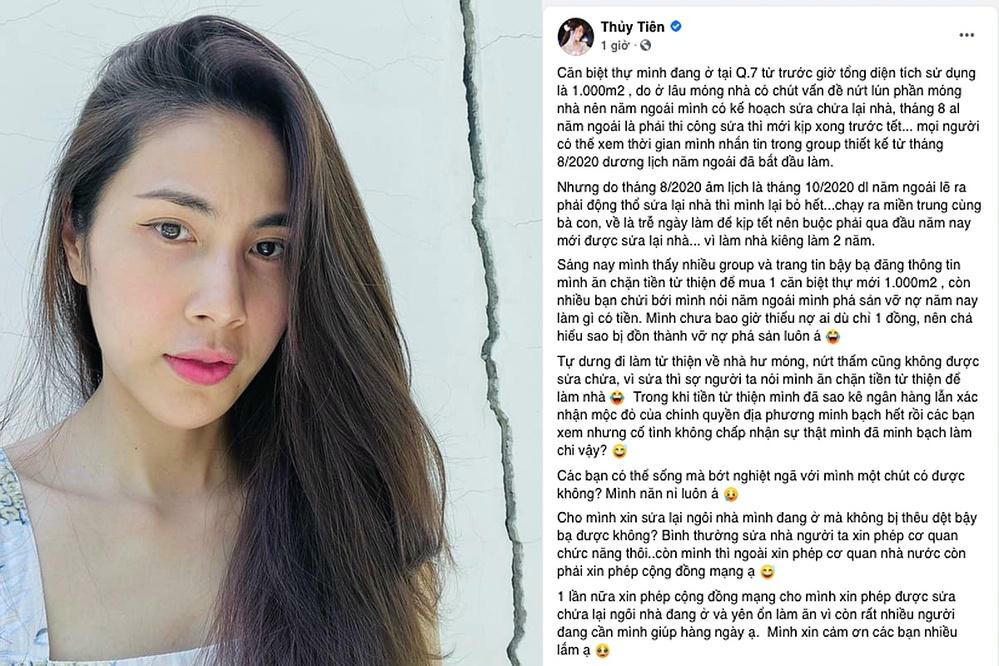Open the three-dot post options menu
The height and width of the screenshot is (666, 999).
click(966, 35)
